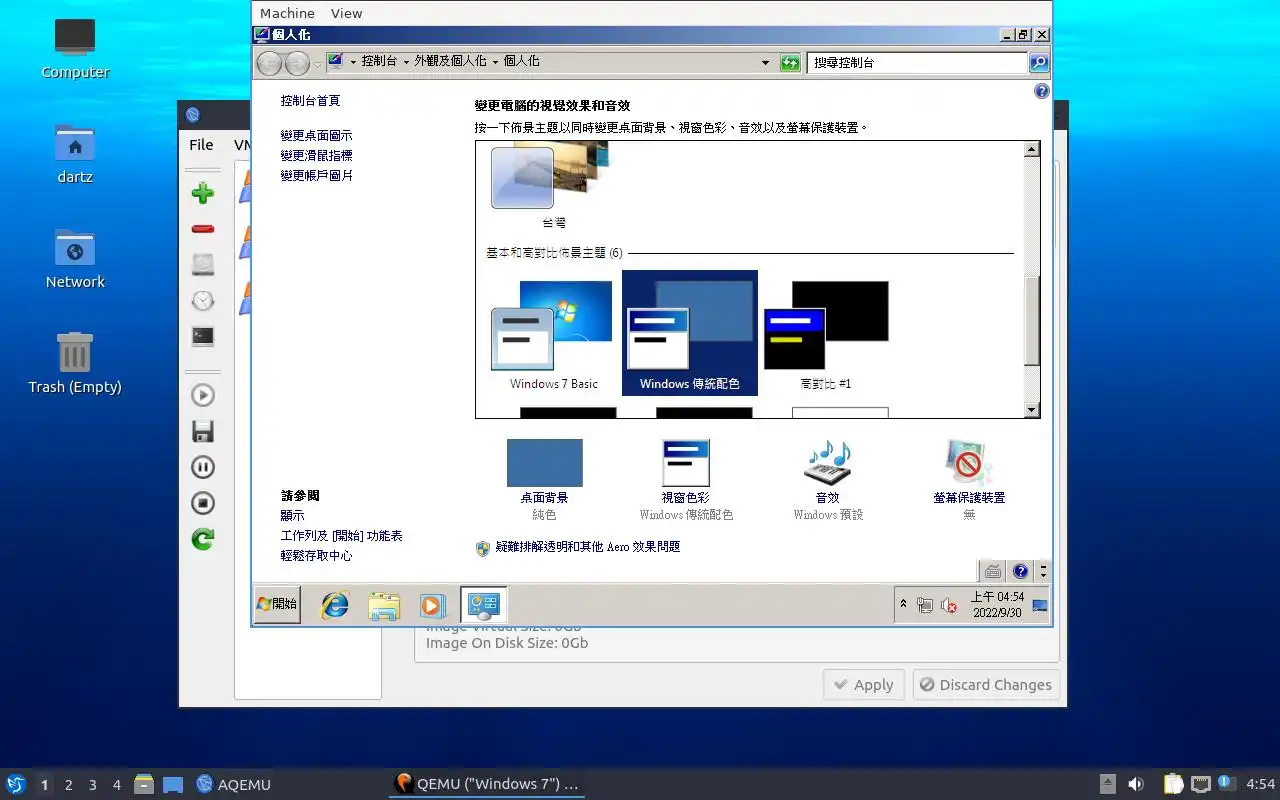Click the Windows clock 上午 04:54
The height and width of the screenshot is (800, 1280).
coord(997,604)
